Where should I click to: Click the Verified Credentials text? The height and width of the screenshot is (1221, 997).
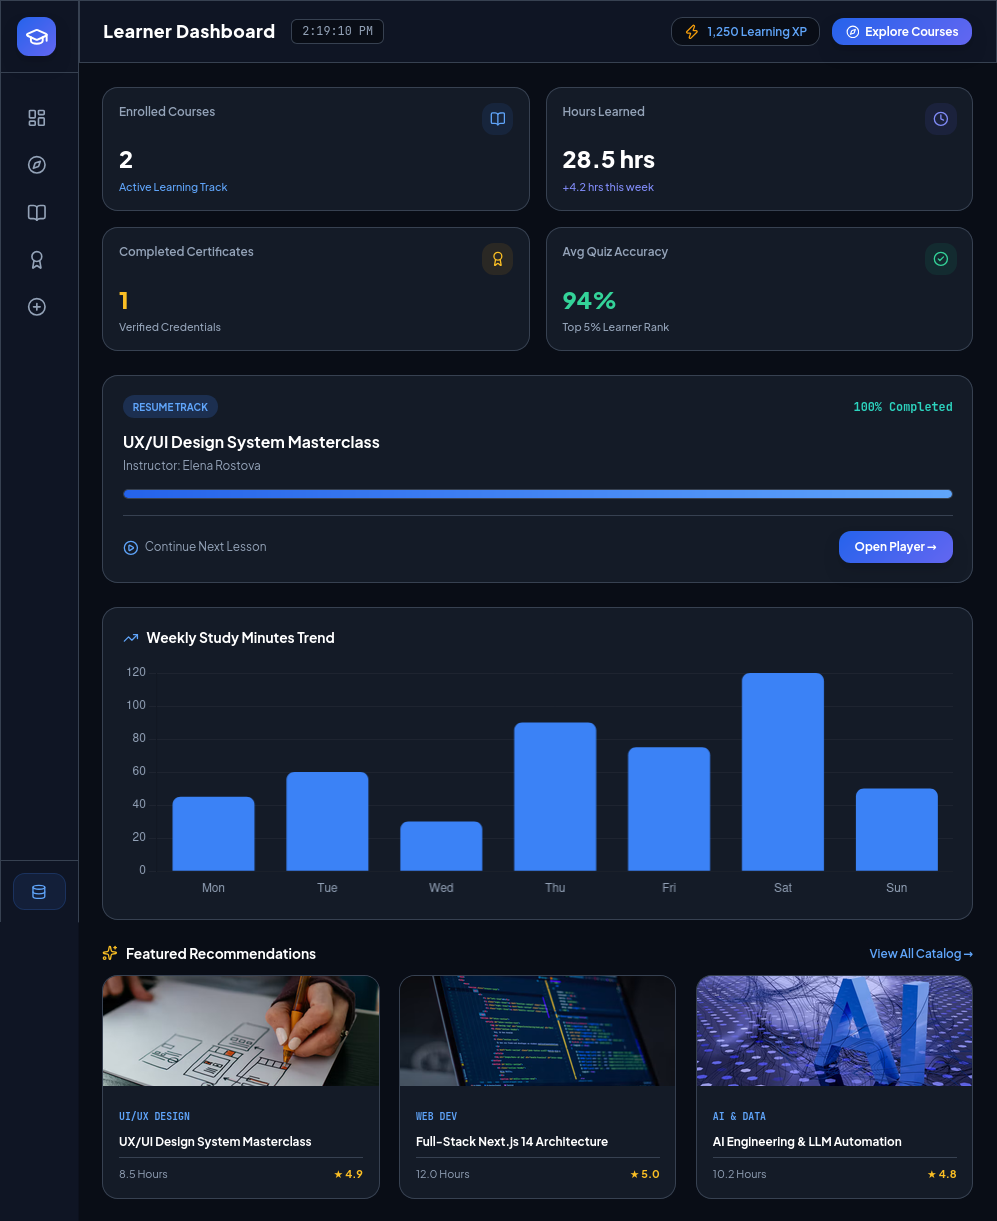click(170, 327)
